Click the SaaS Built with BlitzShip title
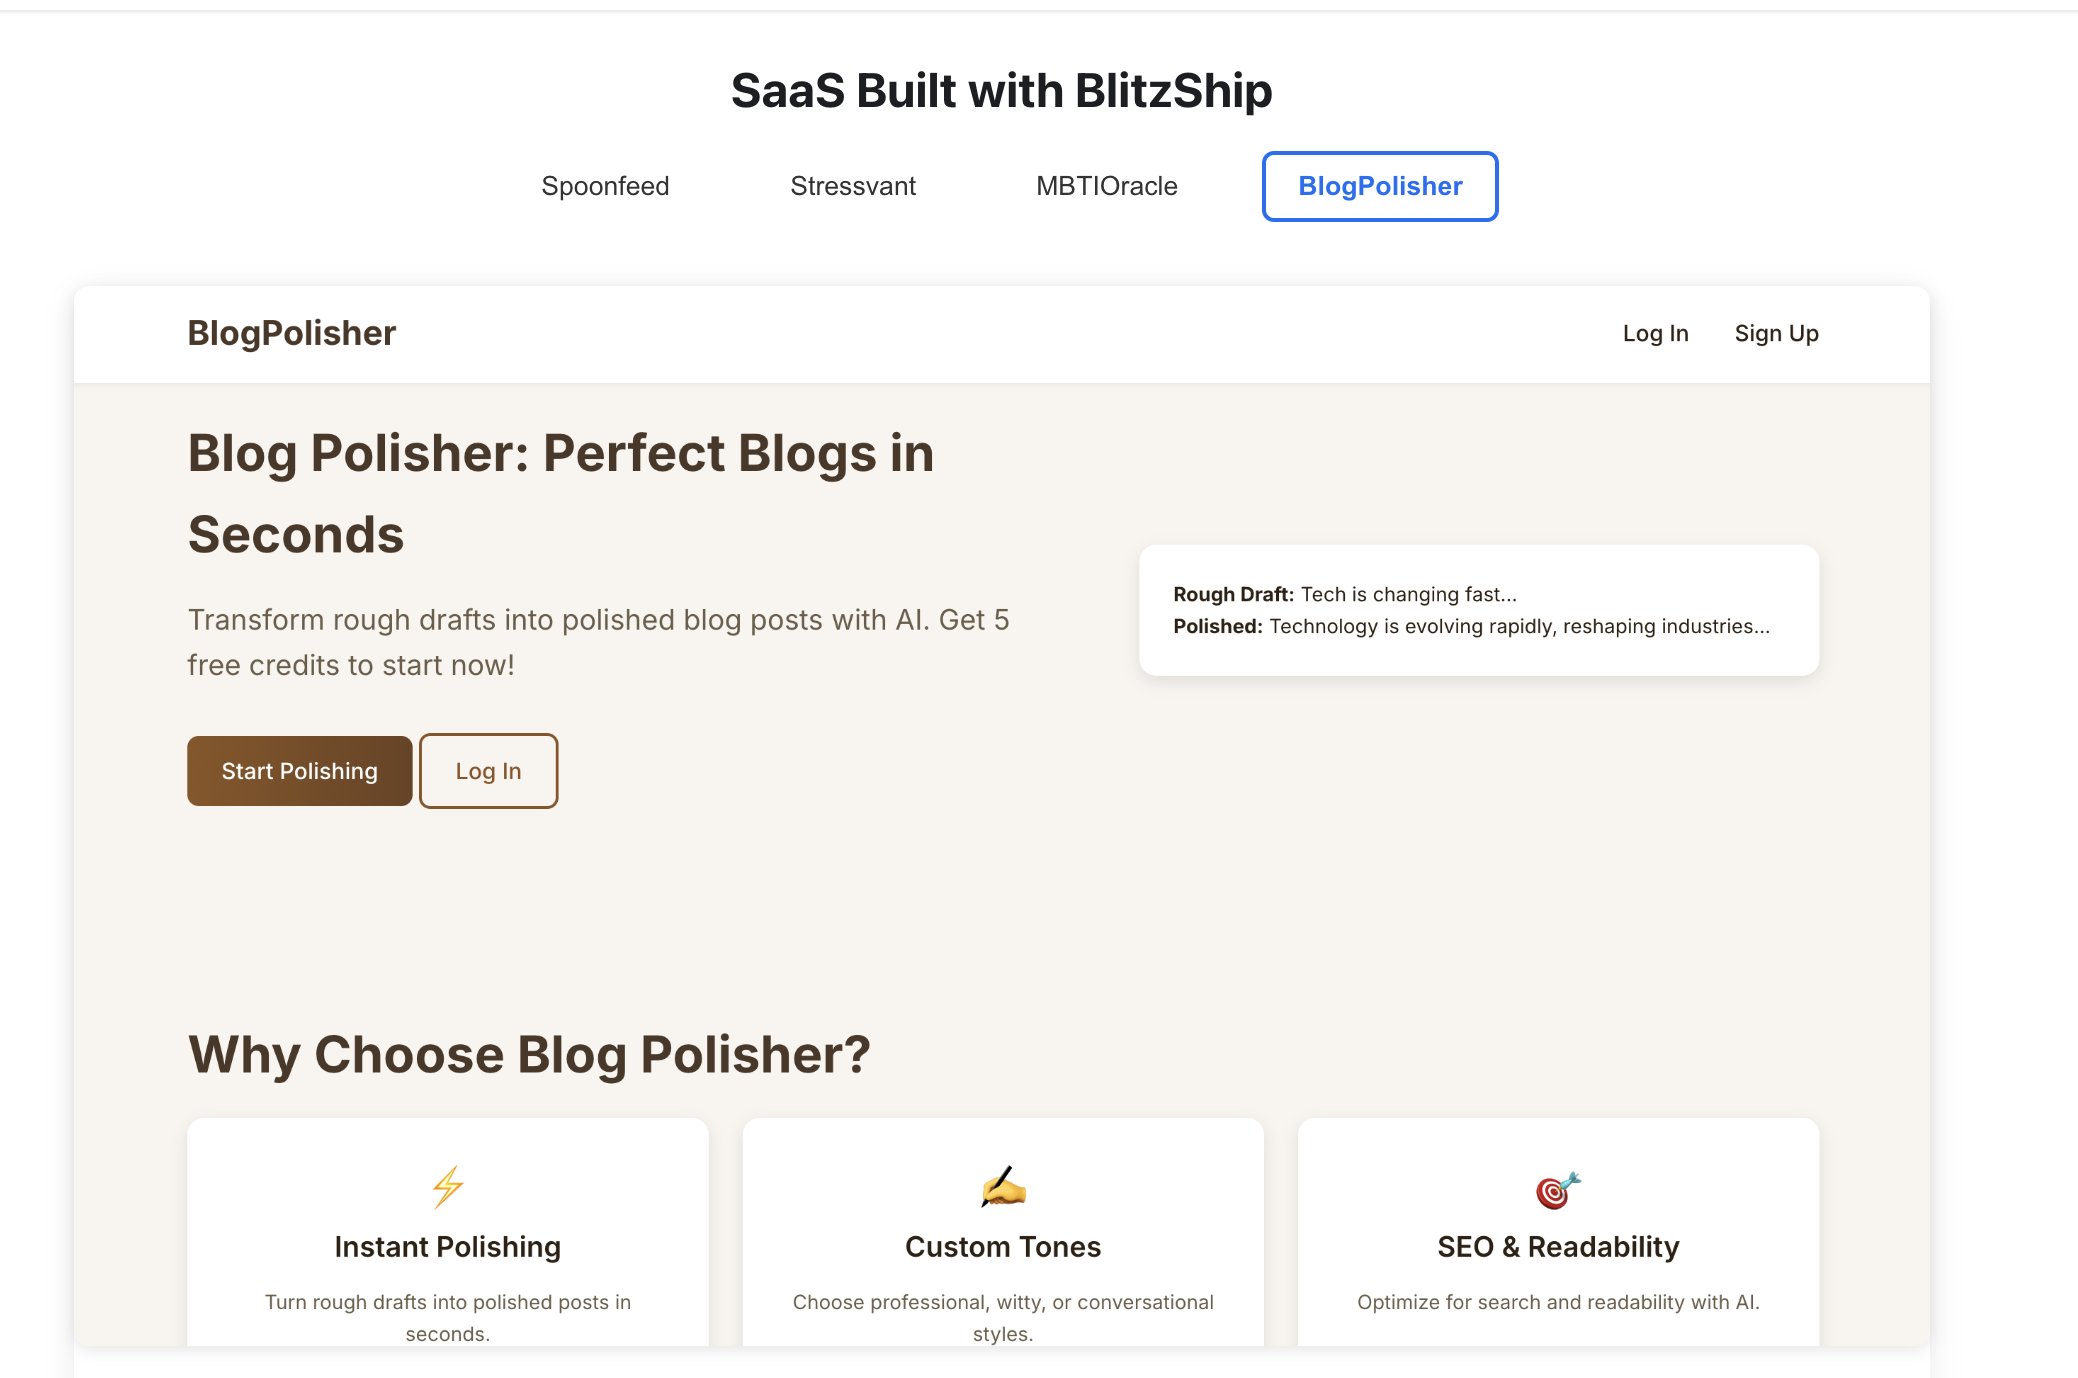This screenshot has height=1378, width=2078. pos(1001,91)
